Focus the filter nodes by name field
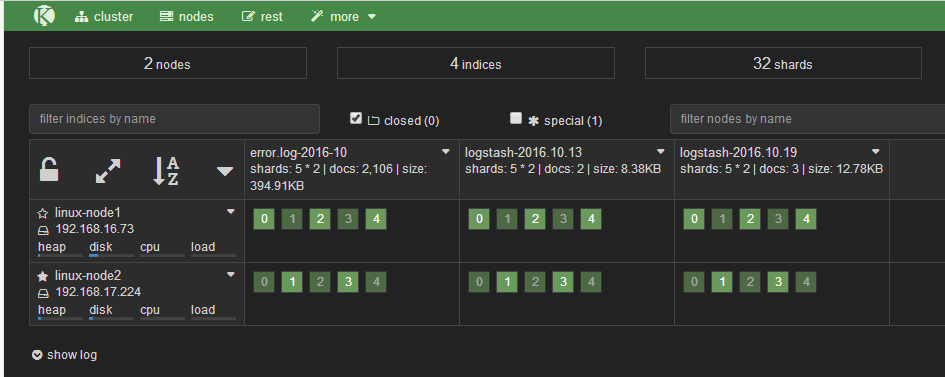The height and width of the screenshot is (377, 945). pos(808,119)
